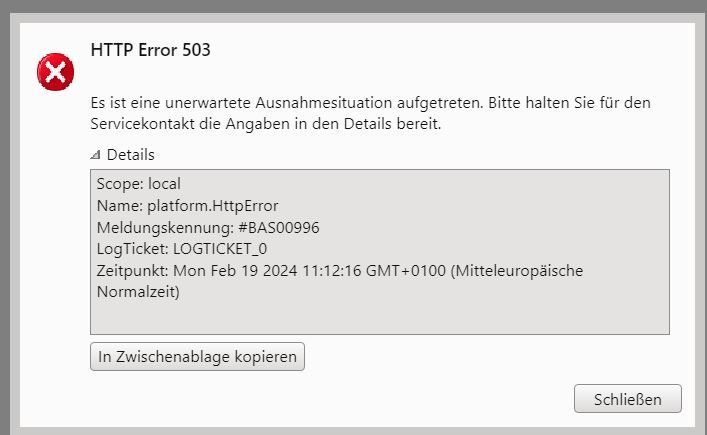Click the Meldungskennung label
Image resolution: width=707 pixels, height=435 pixels.
(165, 228)
